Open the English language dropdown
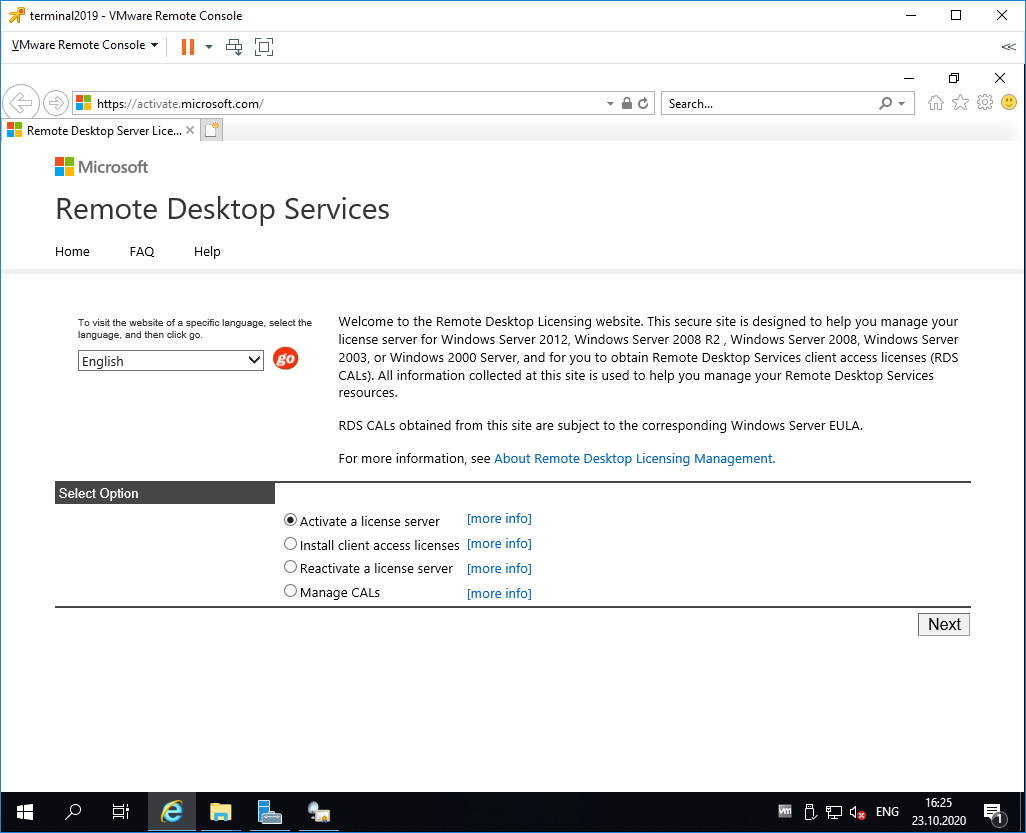Viewport: 1026px width, 833px height. [x=171, y=361]
